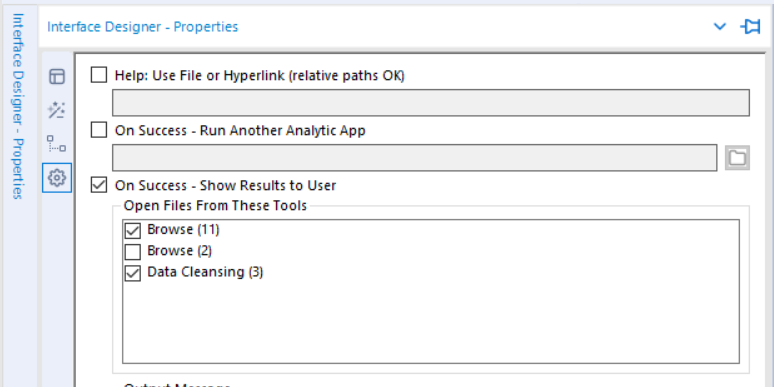The width and height of the screenshot is (774, 387).
Task: Browse for another analytic app file
Action: [x=737, y=158]
